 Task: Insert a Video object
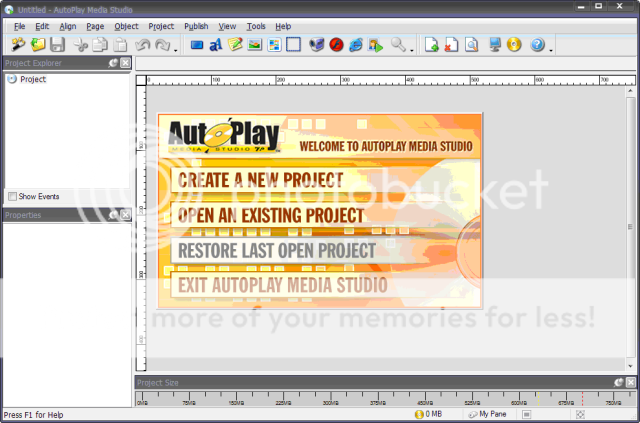coord(316,45)
